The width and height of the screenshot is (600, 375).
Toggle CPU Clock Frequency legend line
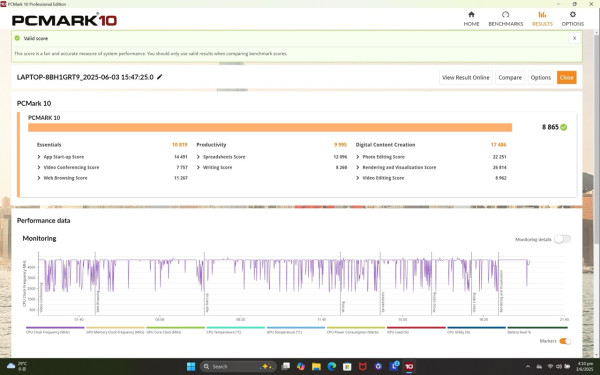tap(55, 328)
